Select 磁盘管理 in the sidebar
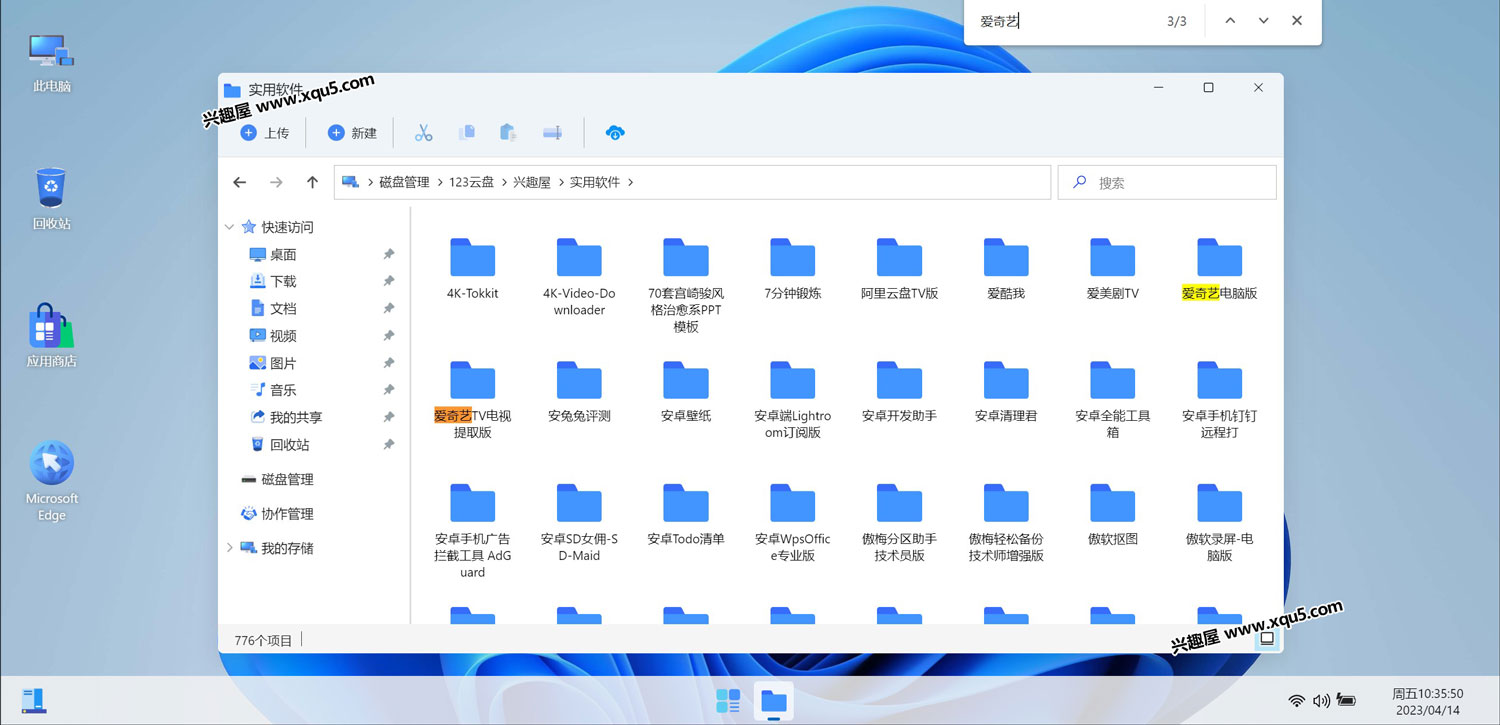This screenshot has width=1500, height=725. point(277,479)
